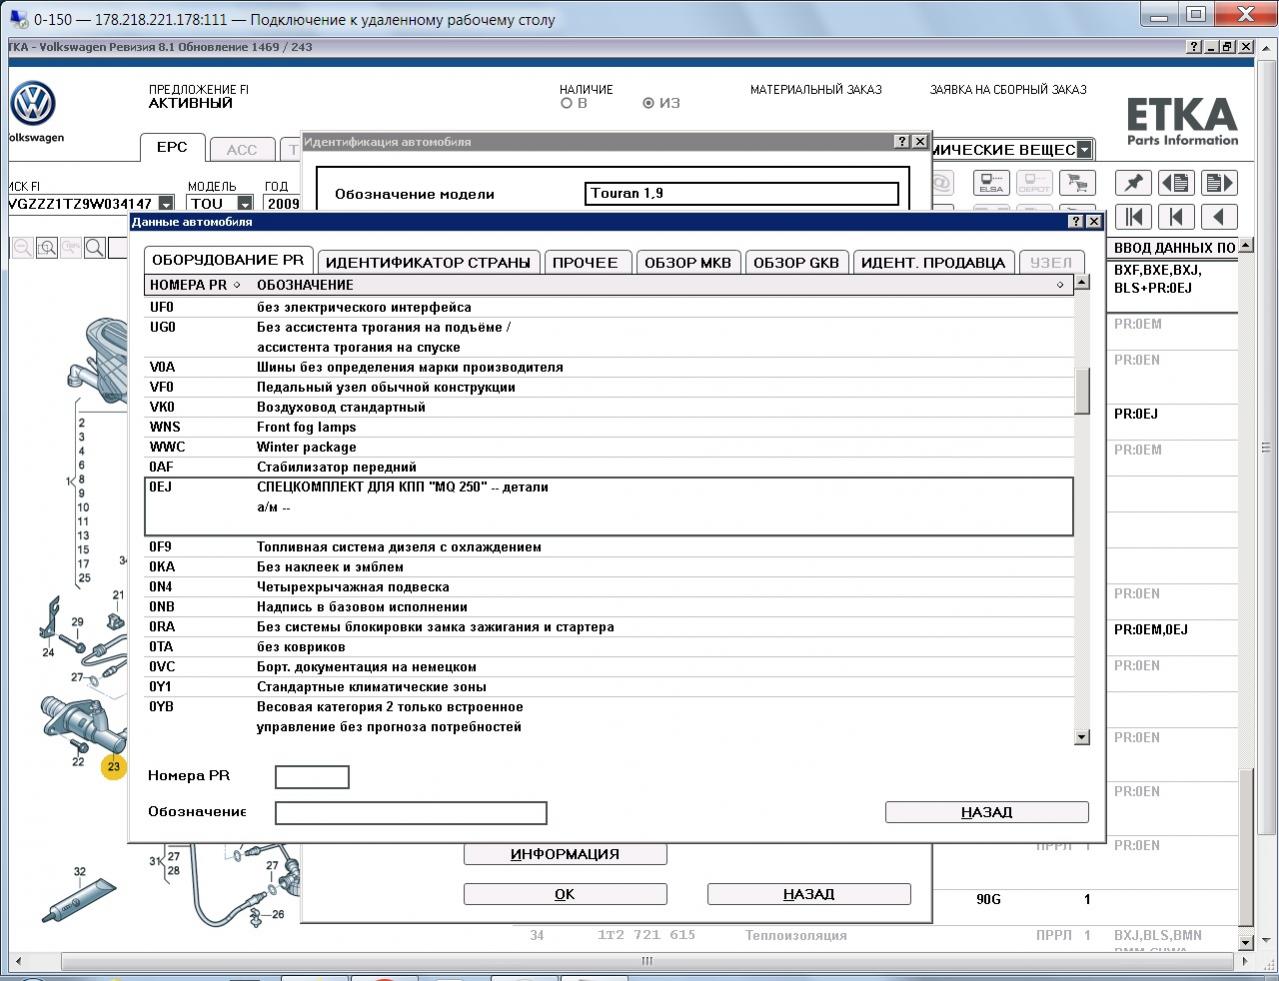Click НАЗАД in the identification dialog
This screenshot has width=1279, height=981.
pyautogui.click(x=809, y=894)
